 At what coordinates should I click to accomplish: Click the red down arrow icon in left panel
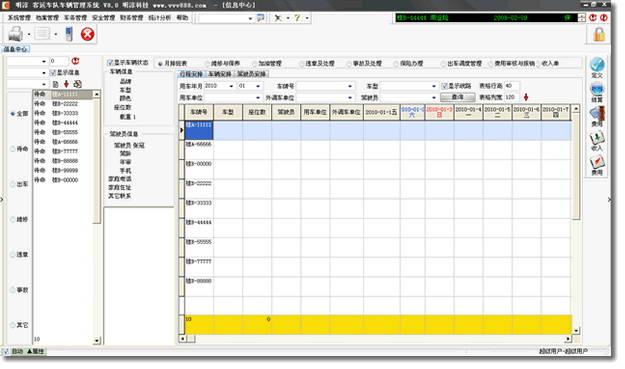66,84
